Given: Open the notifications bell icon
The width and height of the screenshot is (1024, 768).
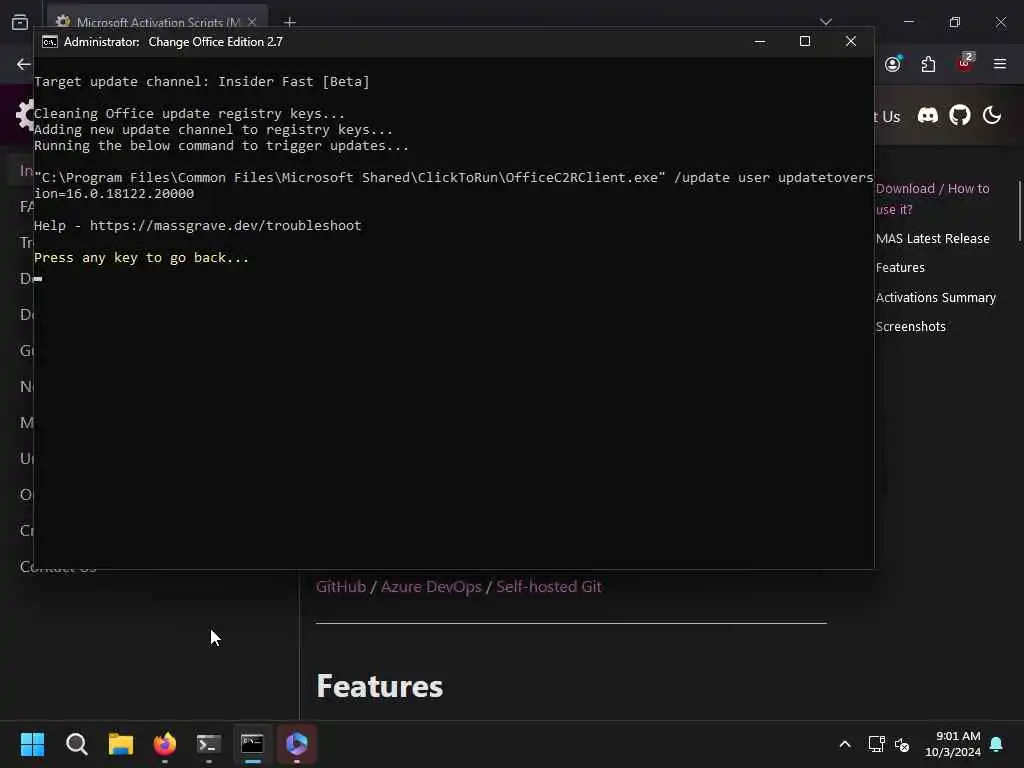Looking at the screenshot, I should [x=996, y=744].
